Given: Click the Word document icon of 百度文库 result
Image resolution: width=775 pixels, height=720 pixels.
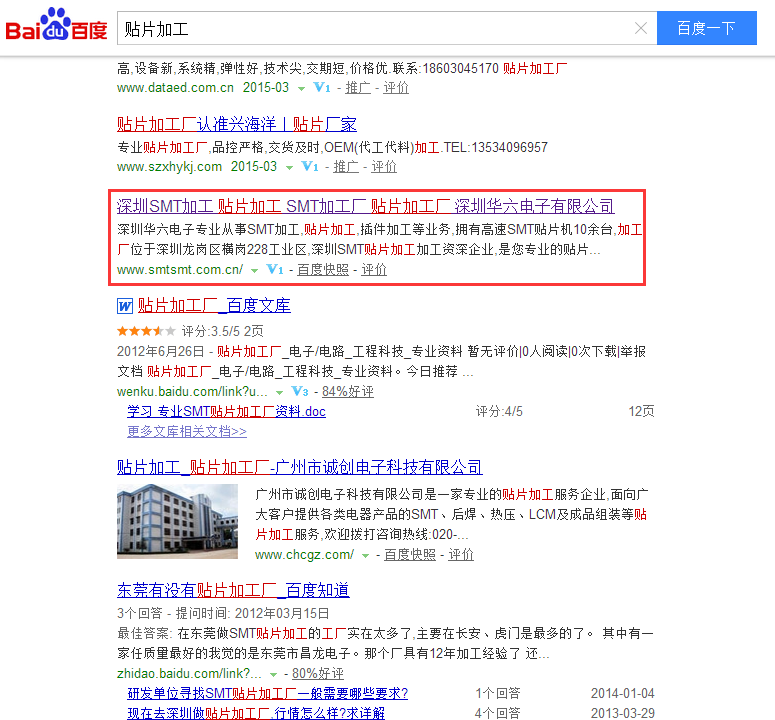Looking at the screenshot, I should (125, 306).
